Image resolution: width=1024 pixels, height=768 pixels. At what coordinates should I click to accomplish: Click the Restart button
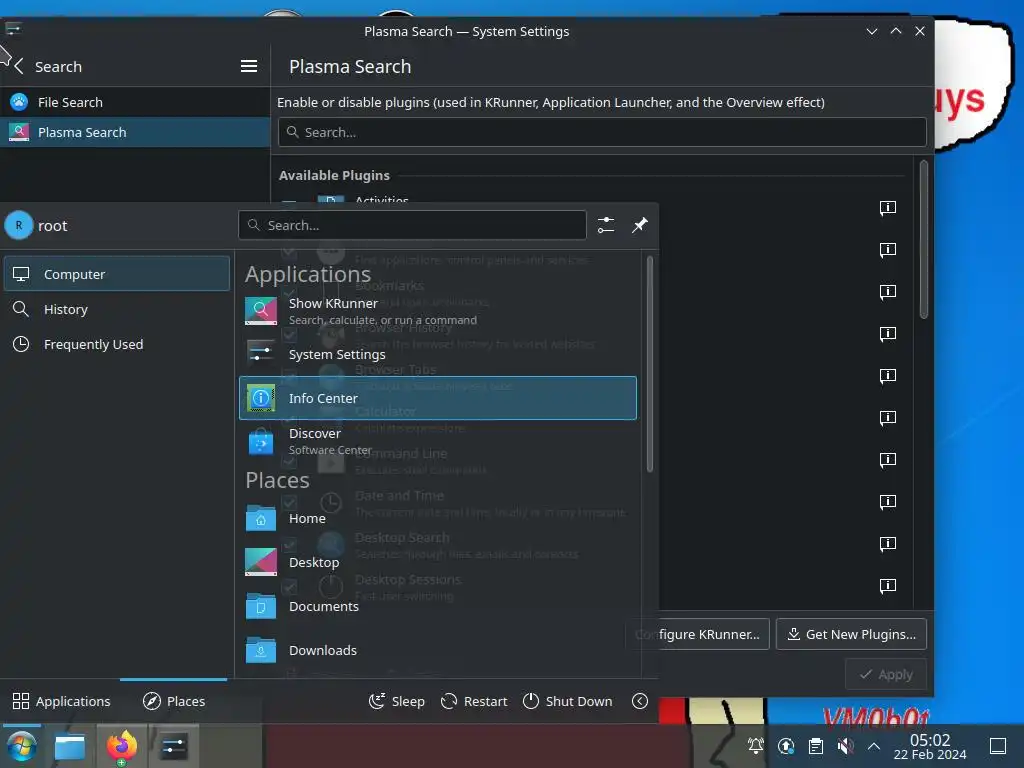(x=474, y=701)
